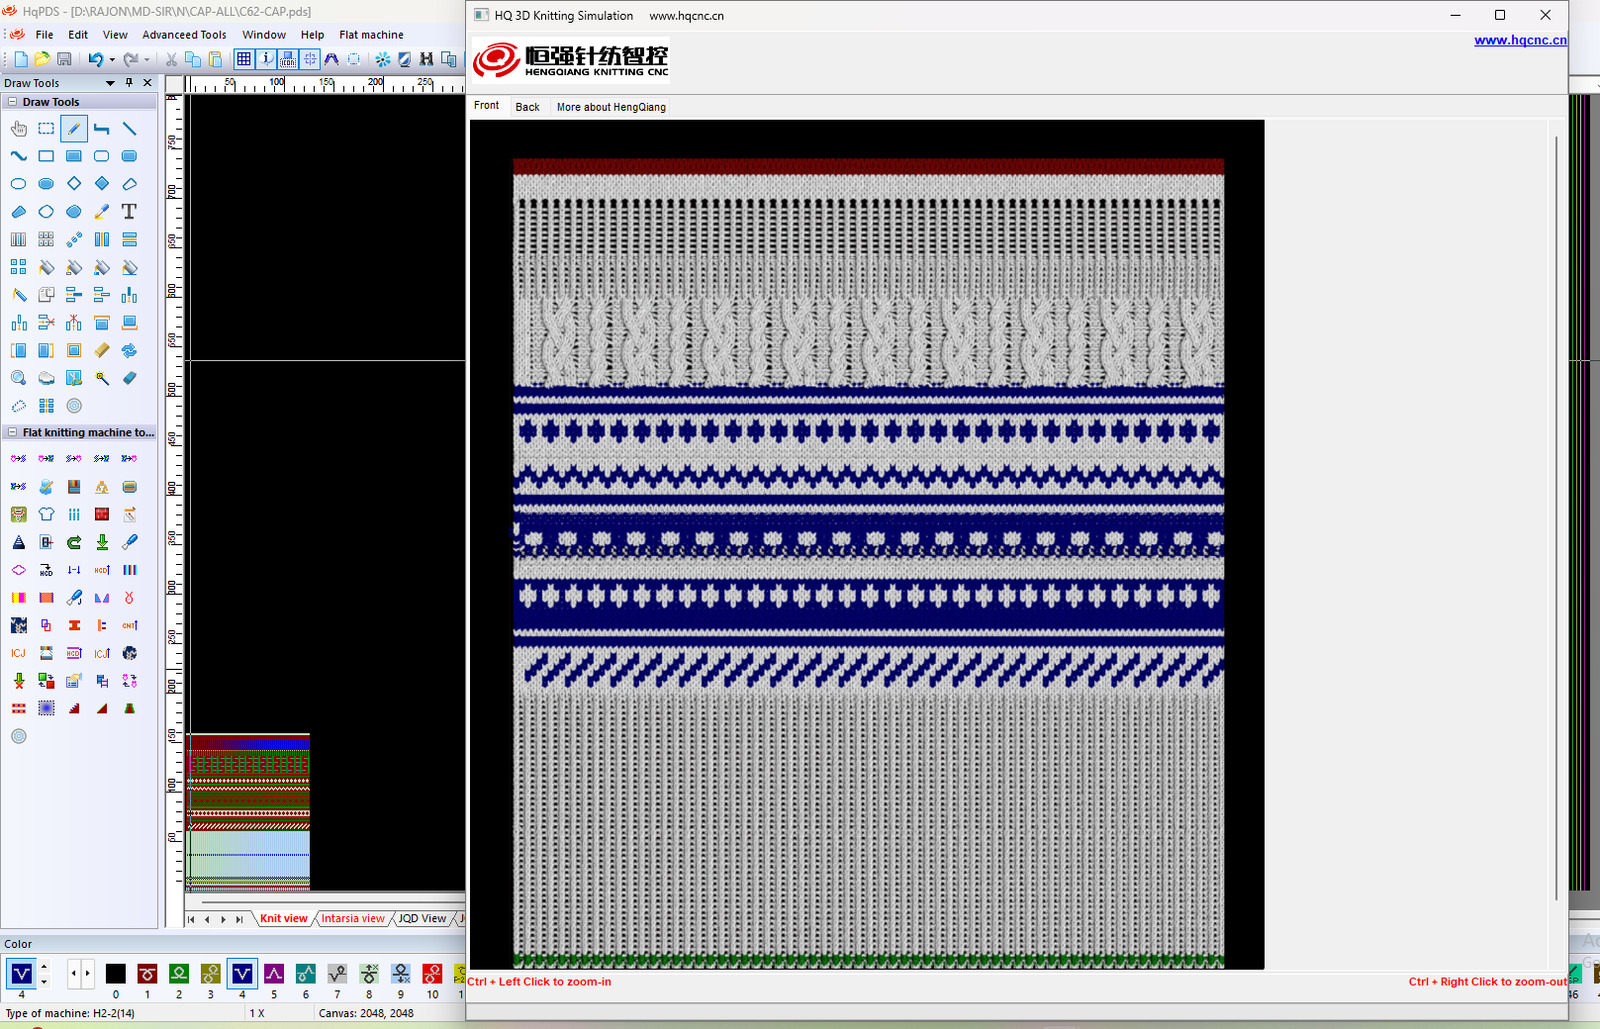The height and width of the screenshot is (1029, 1600).
Task: Click the green download arrow knitting tool
Action: click(102, 542)
